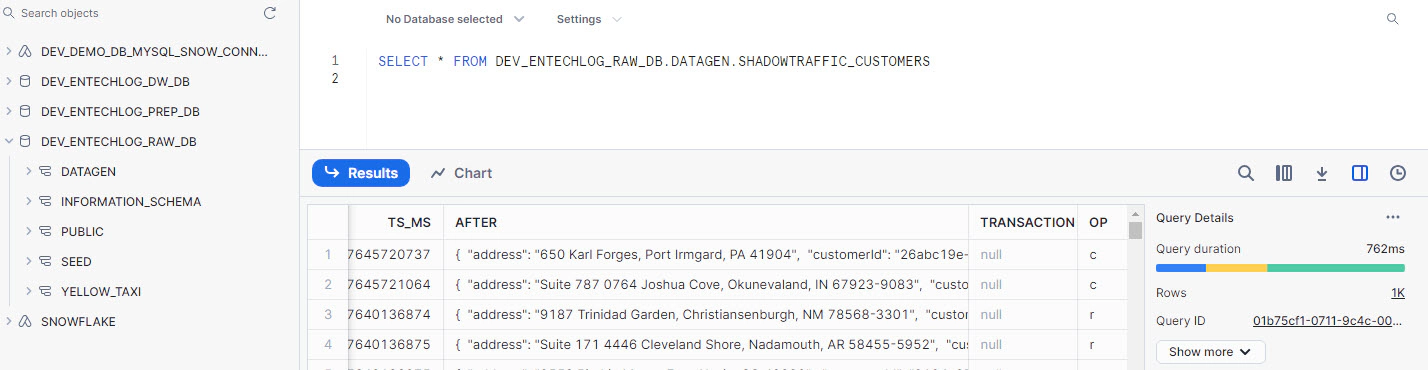Download results with the download icon

[x=1322, y=173]
